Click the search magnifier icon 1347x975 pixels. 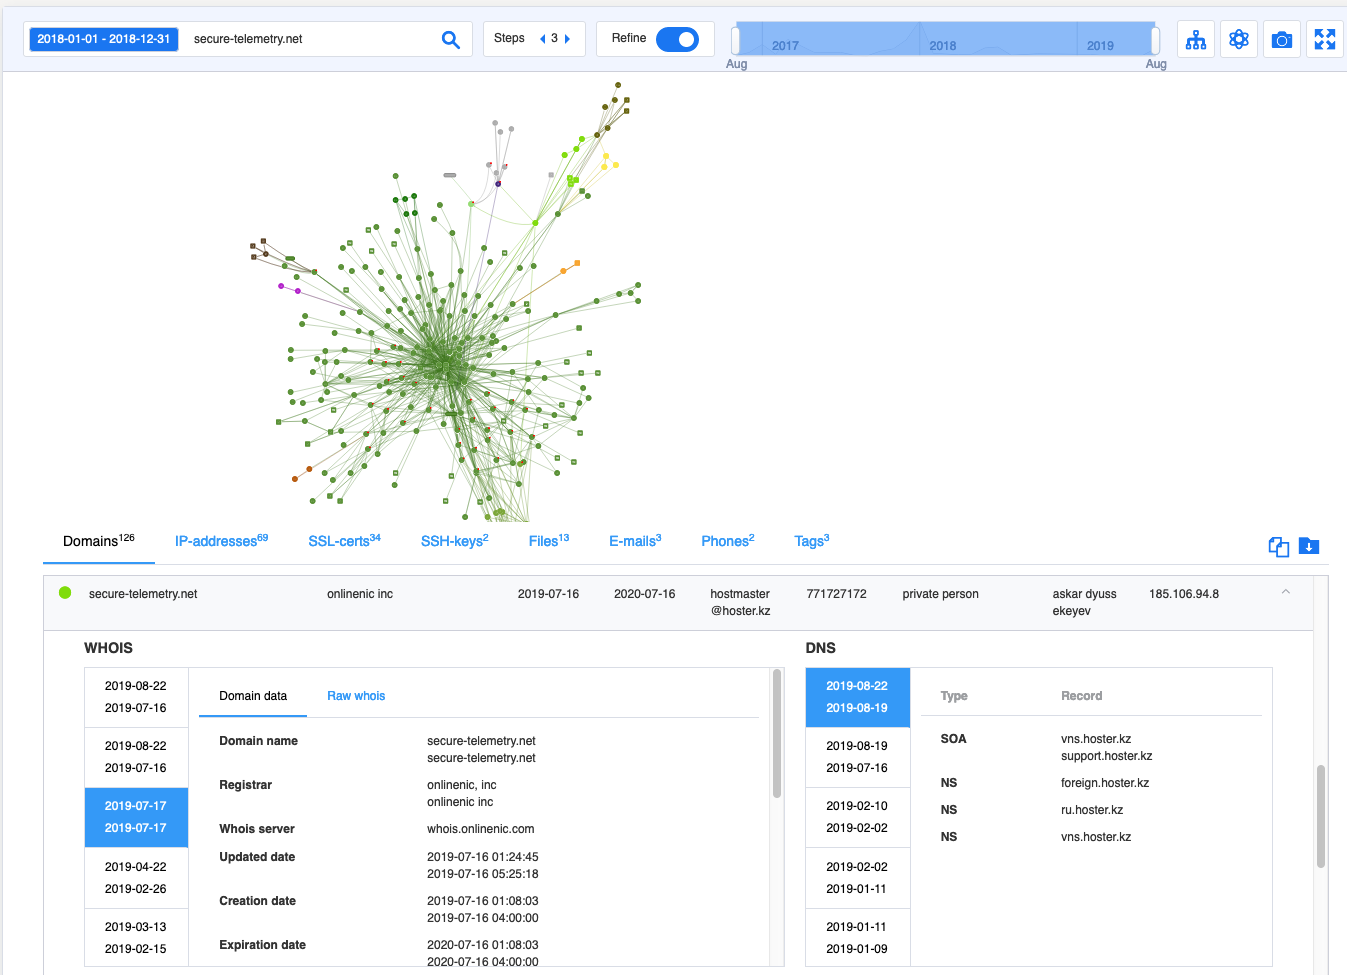[x=451, y=39]
